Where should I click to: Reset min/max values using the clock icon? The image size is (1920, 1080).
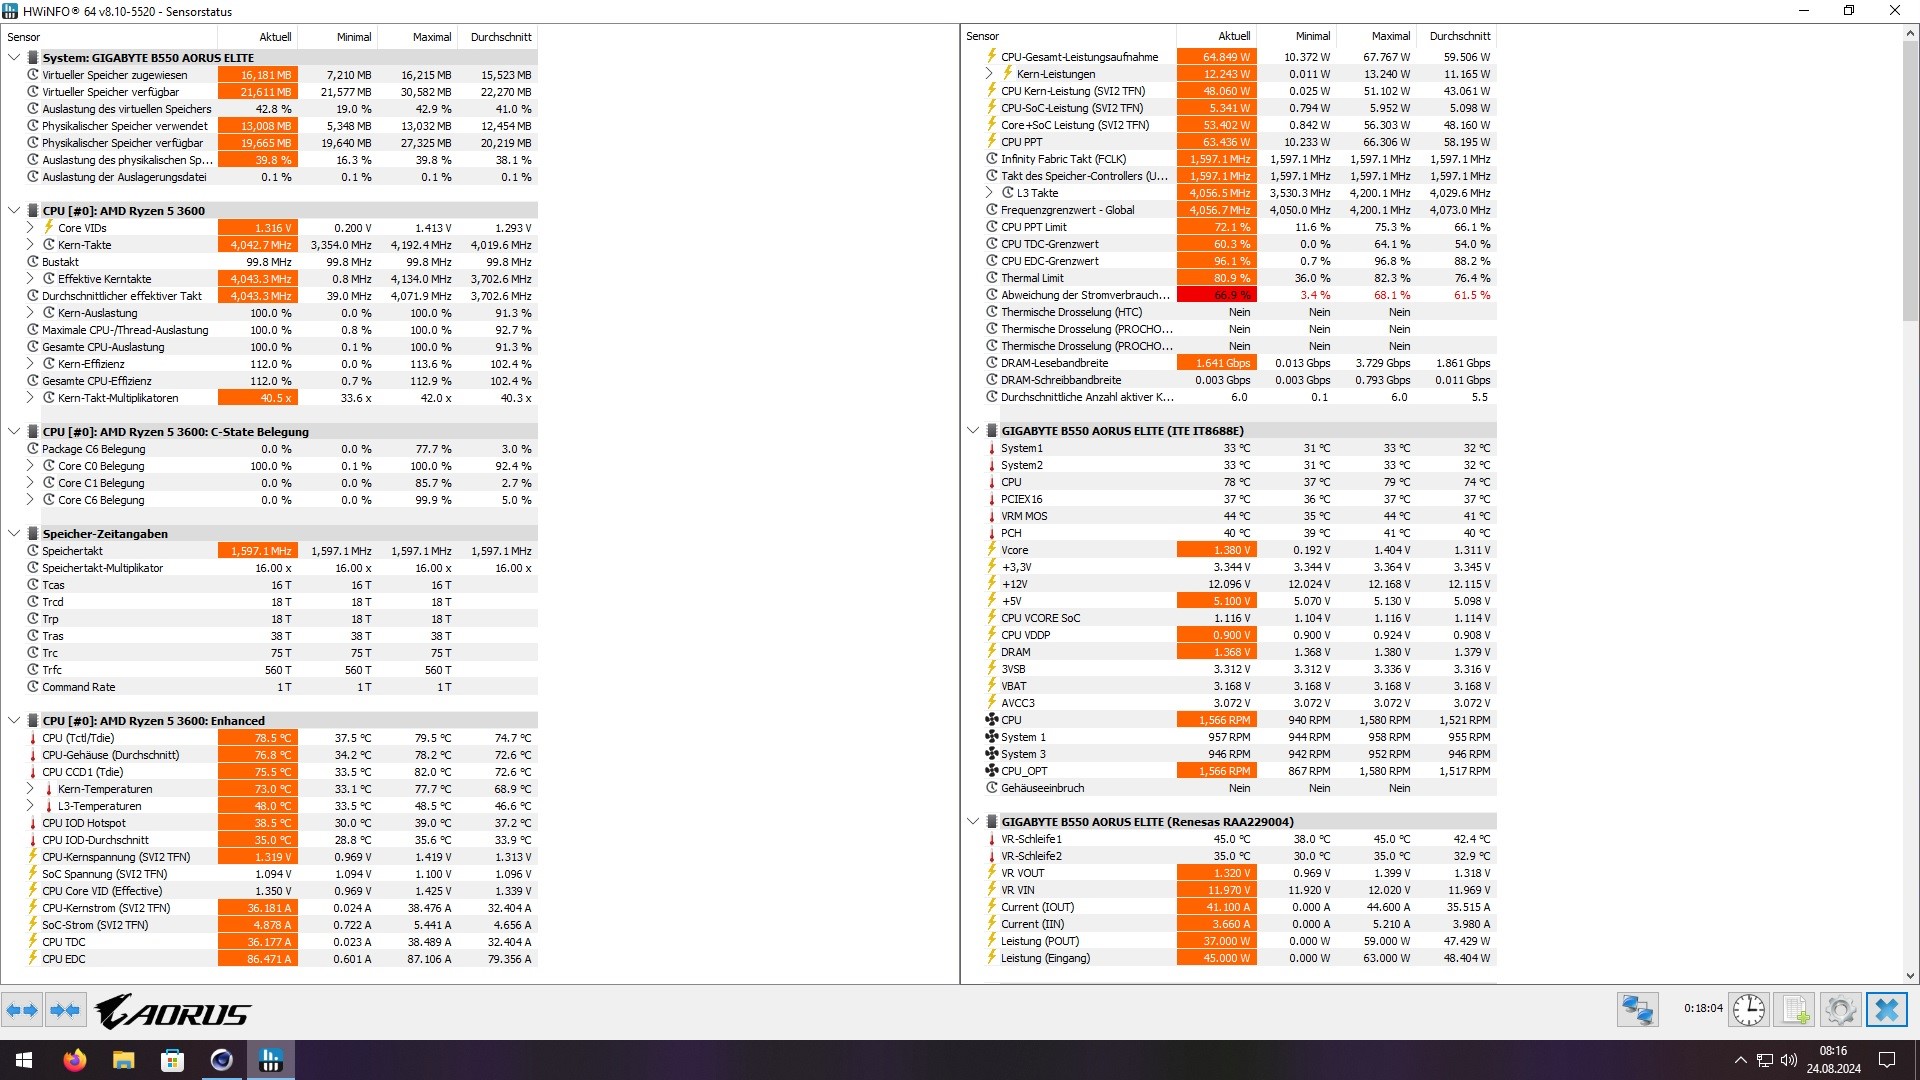(x=1748, y=1010)
